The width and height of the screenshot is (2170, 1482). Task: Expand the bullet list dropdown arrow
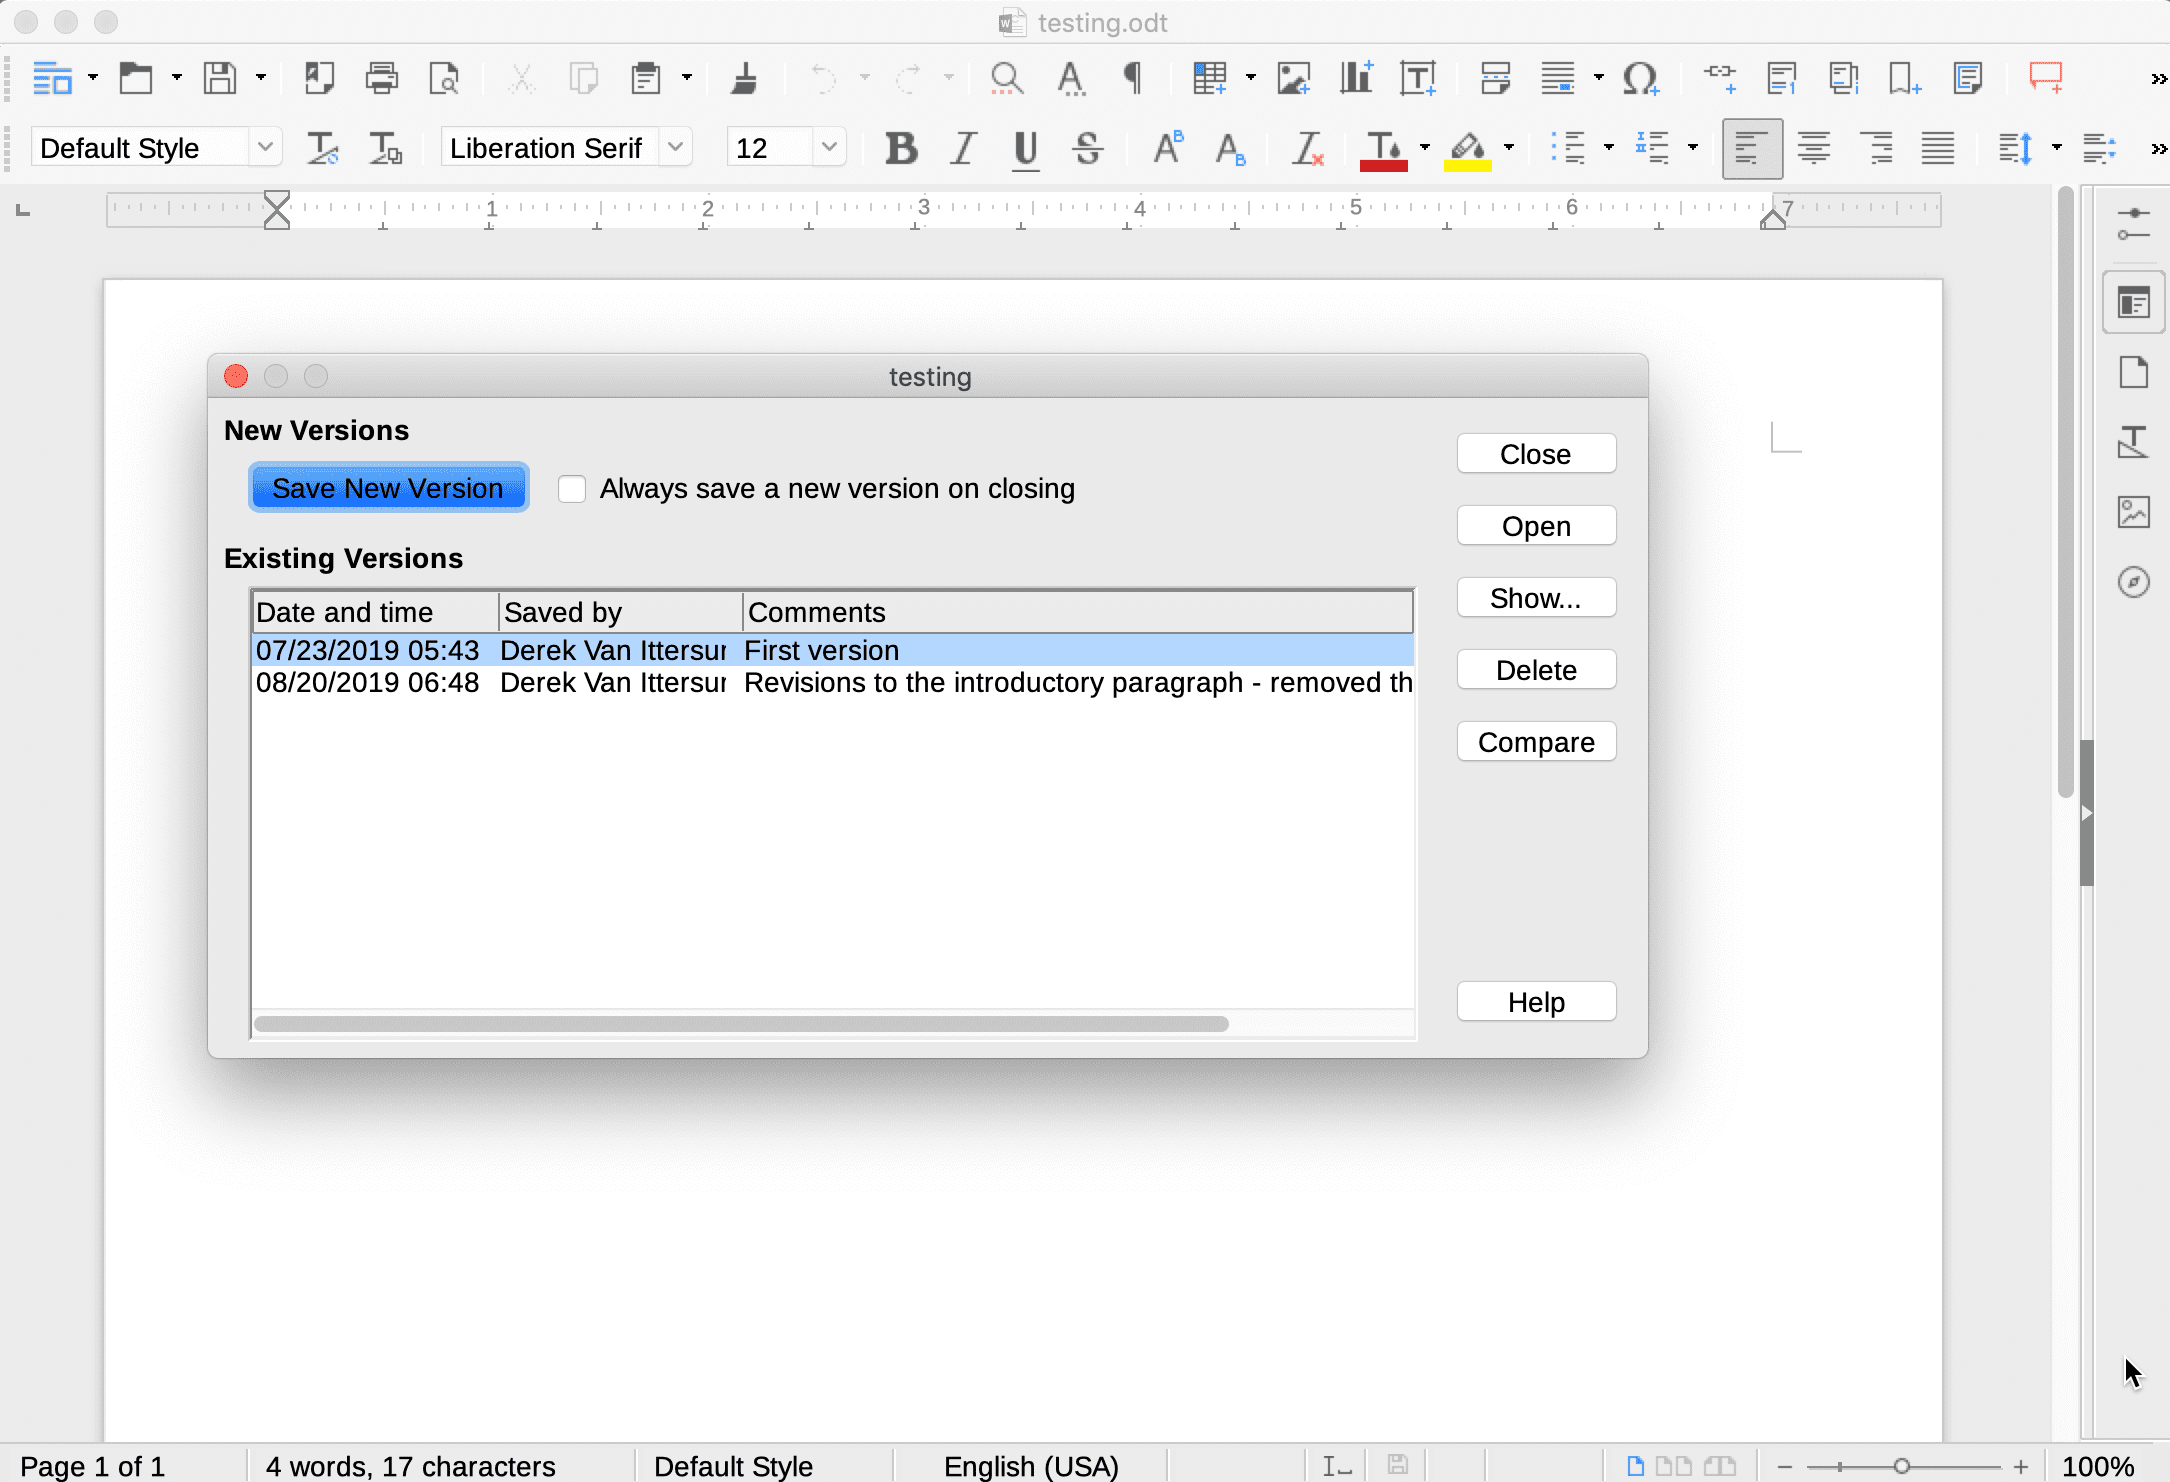point(1609,148)
